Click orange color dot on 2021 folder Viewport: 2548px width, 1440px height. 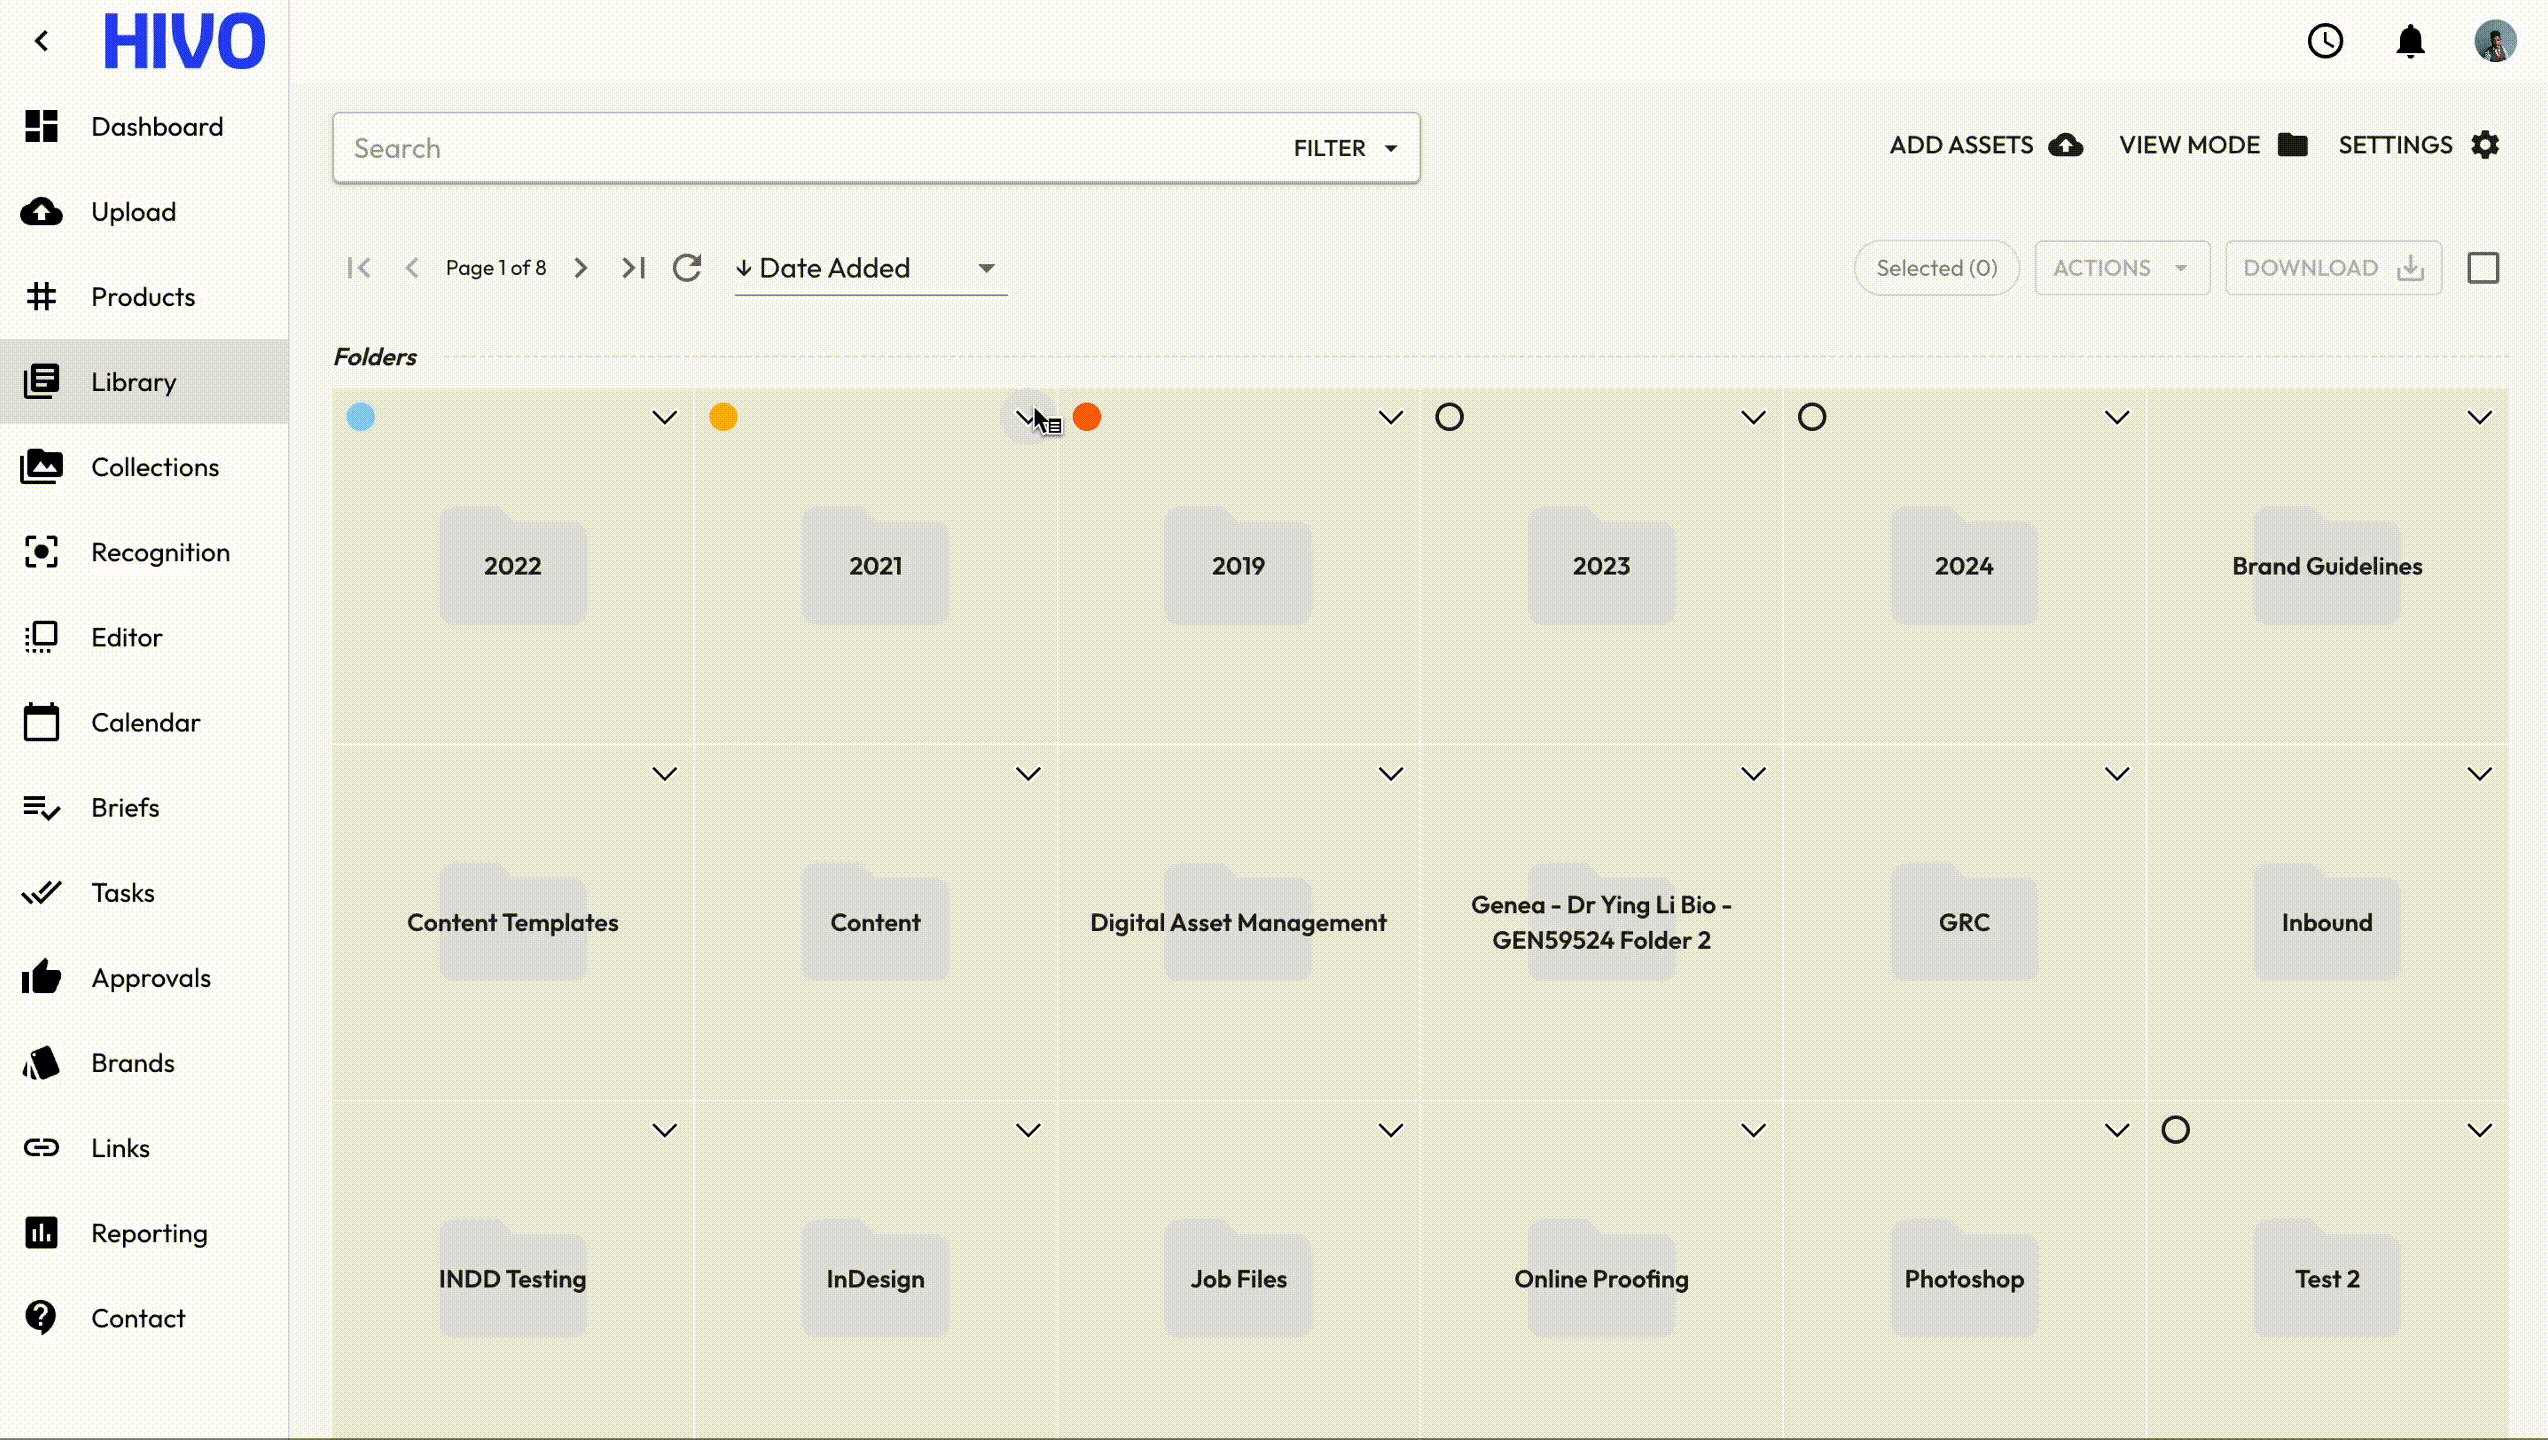pyautogui.click(x=723, y=417)
